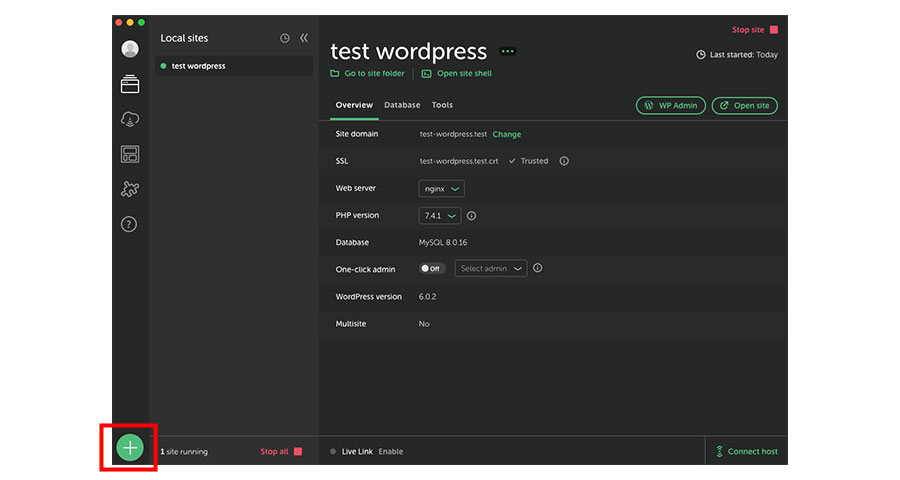Select test wordpress in the sites list
Image resolution: width=900 pixels, height=480 pixels.
tap(198, 66)
